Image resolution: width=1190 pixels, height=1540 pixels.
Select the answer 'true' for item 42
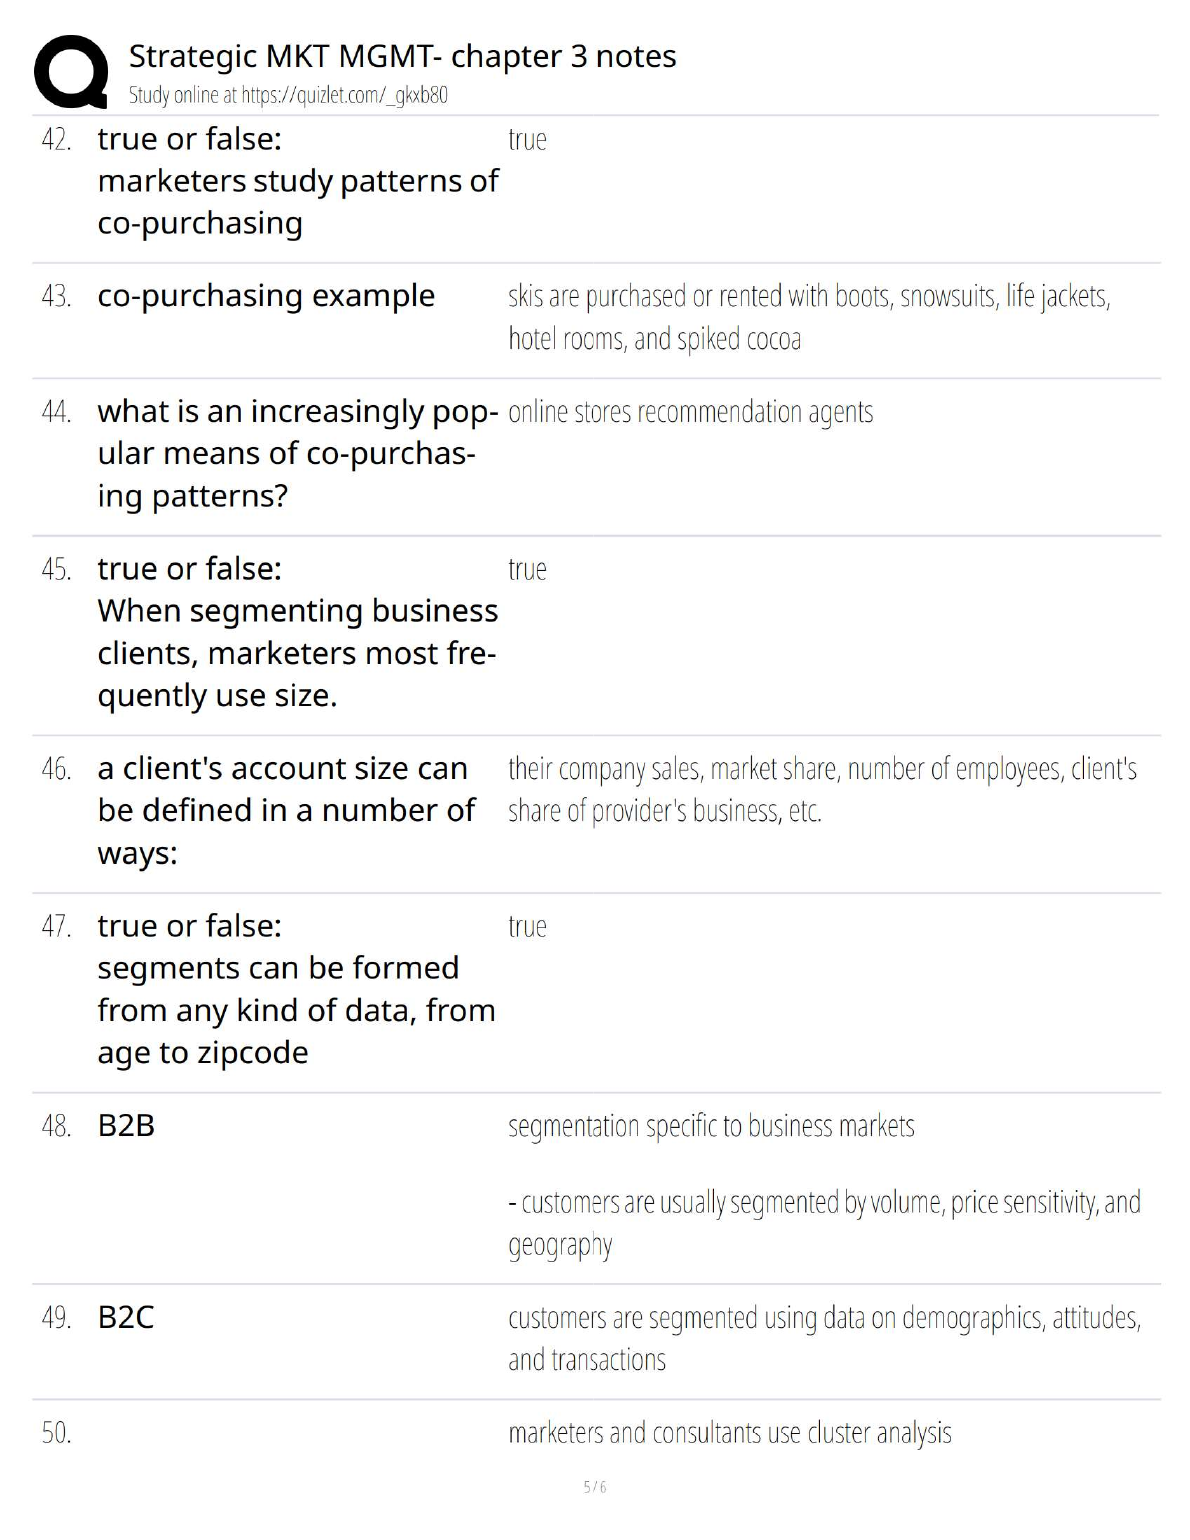527,140
